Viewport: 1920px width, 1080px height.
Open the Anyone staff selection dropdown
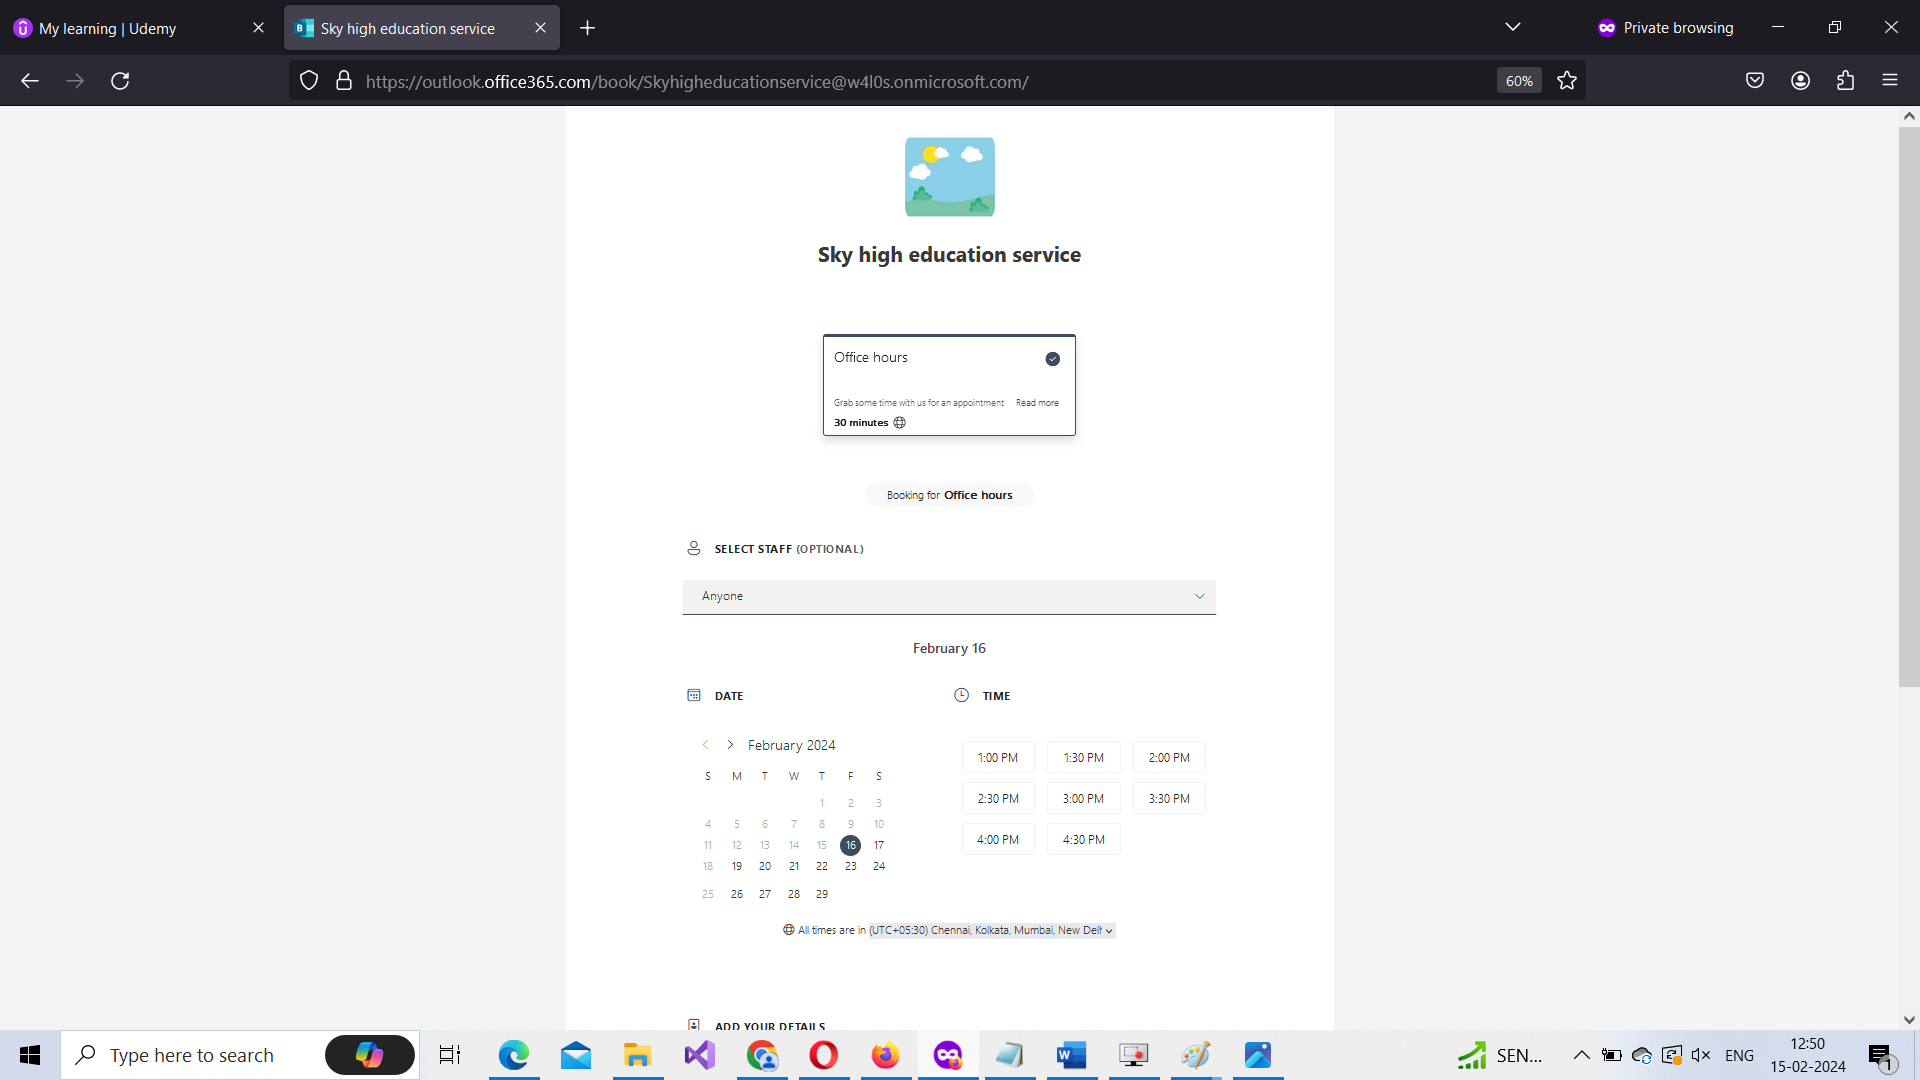pyautogui.click(x=948, y=596)
